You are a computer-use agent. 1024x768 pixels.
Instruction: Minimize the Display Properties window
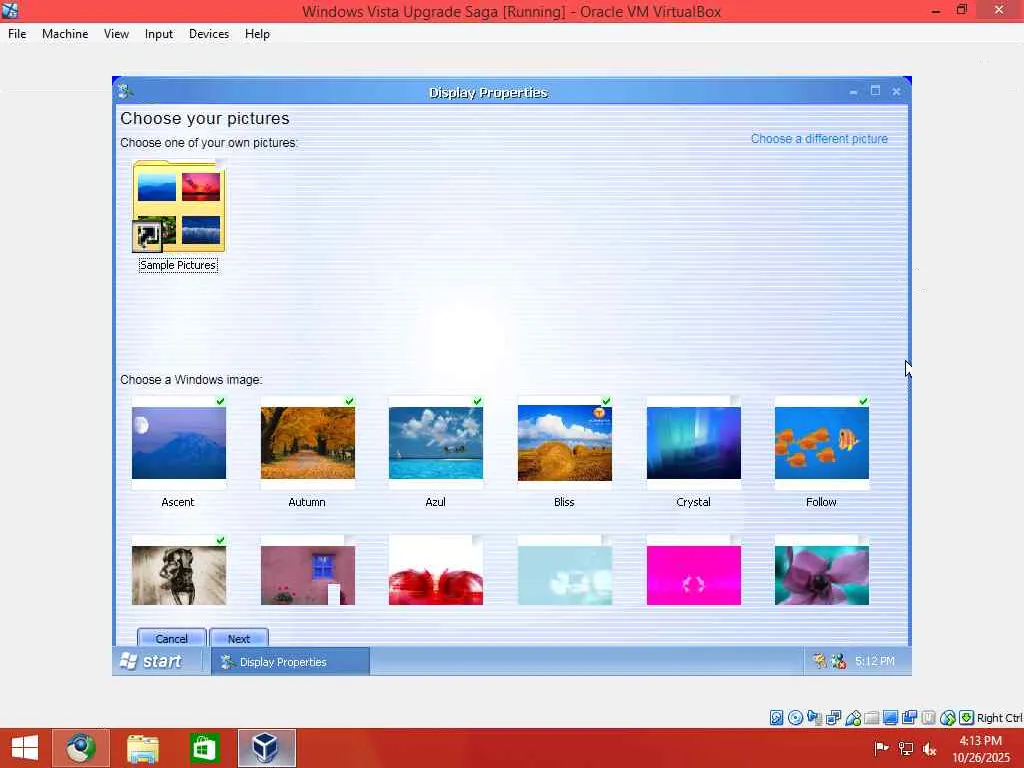click(854, 92)
